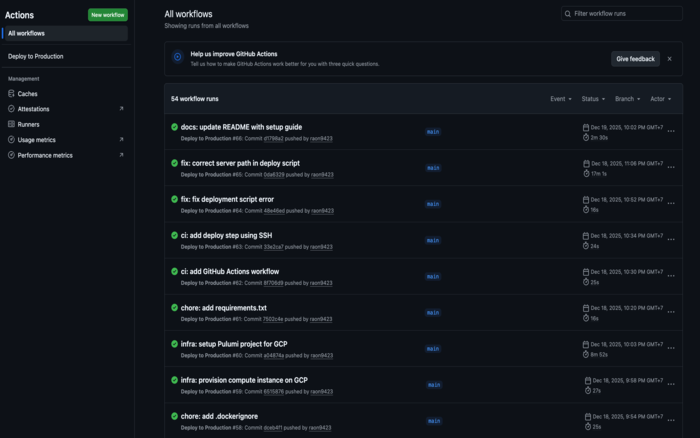The height and width of the screenshot is (438, 700).
Task: Open commit link in run #63
Action: pos(273,247)
